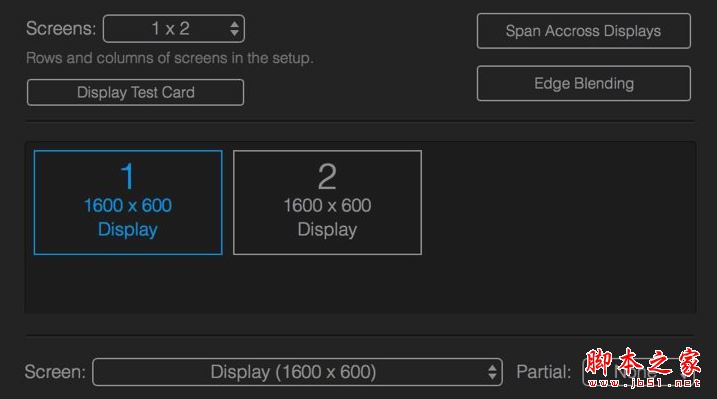
Task: Click the stepper arrows on Screens dropdown
Action: point(234,29)
